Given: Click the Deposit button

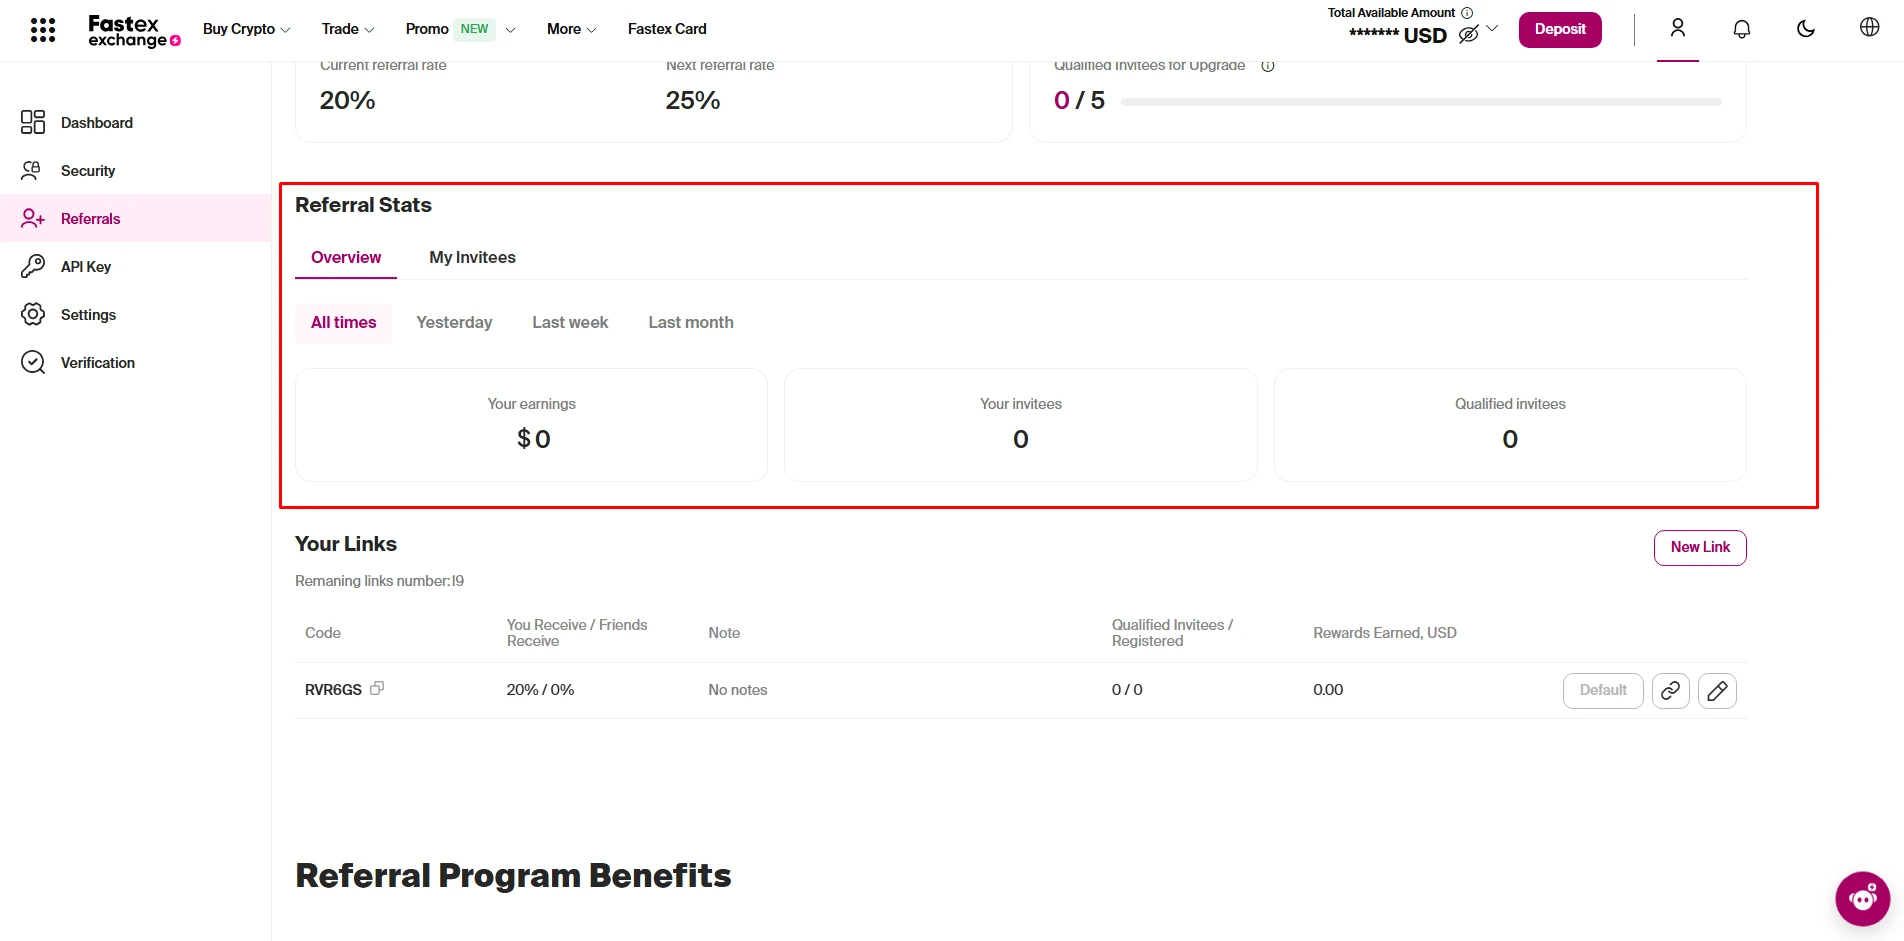Looking at the screenshot, I should click(x=1560, y=29).
